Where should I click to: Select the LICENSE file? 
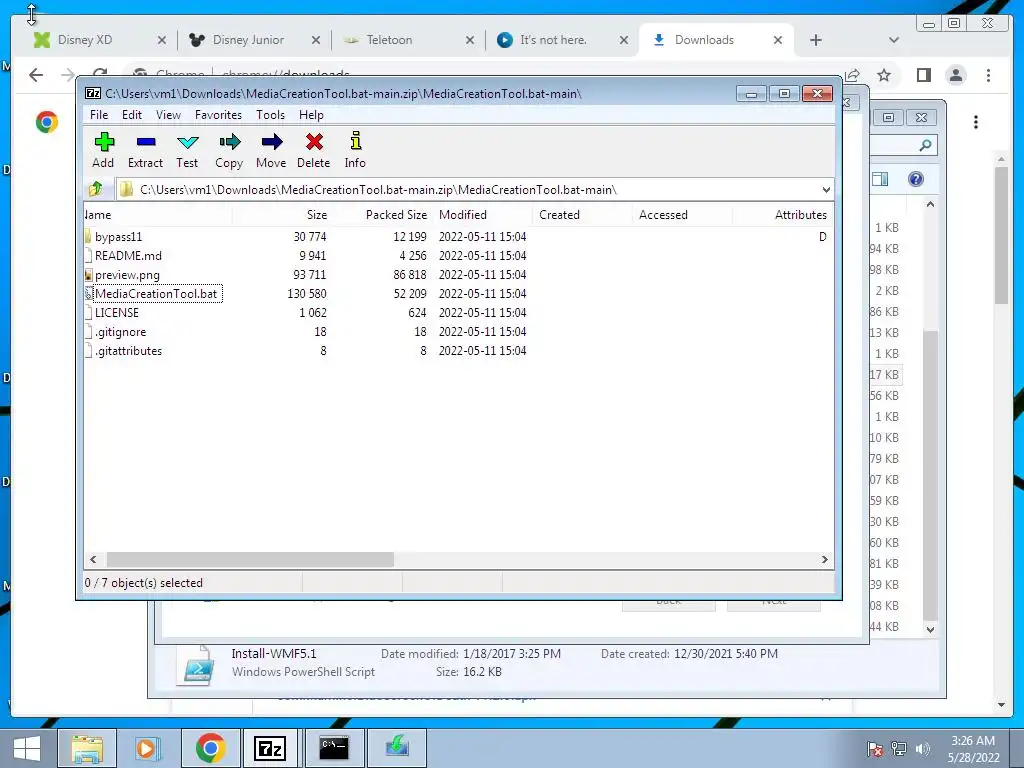tap(116, 313)
